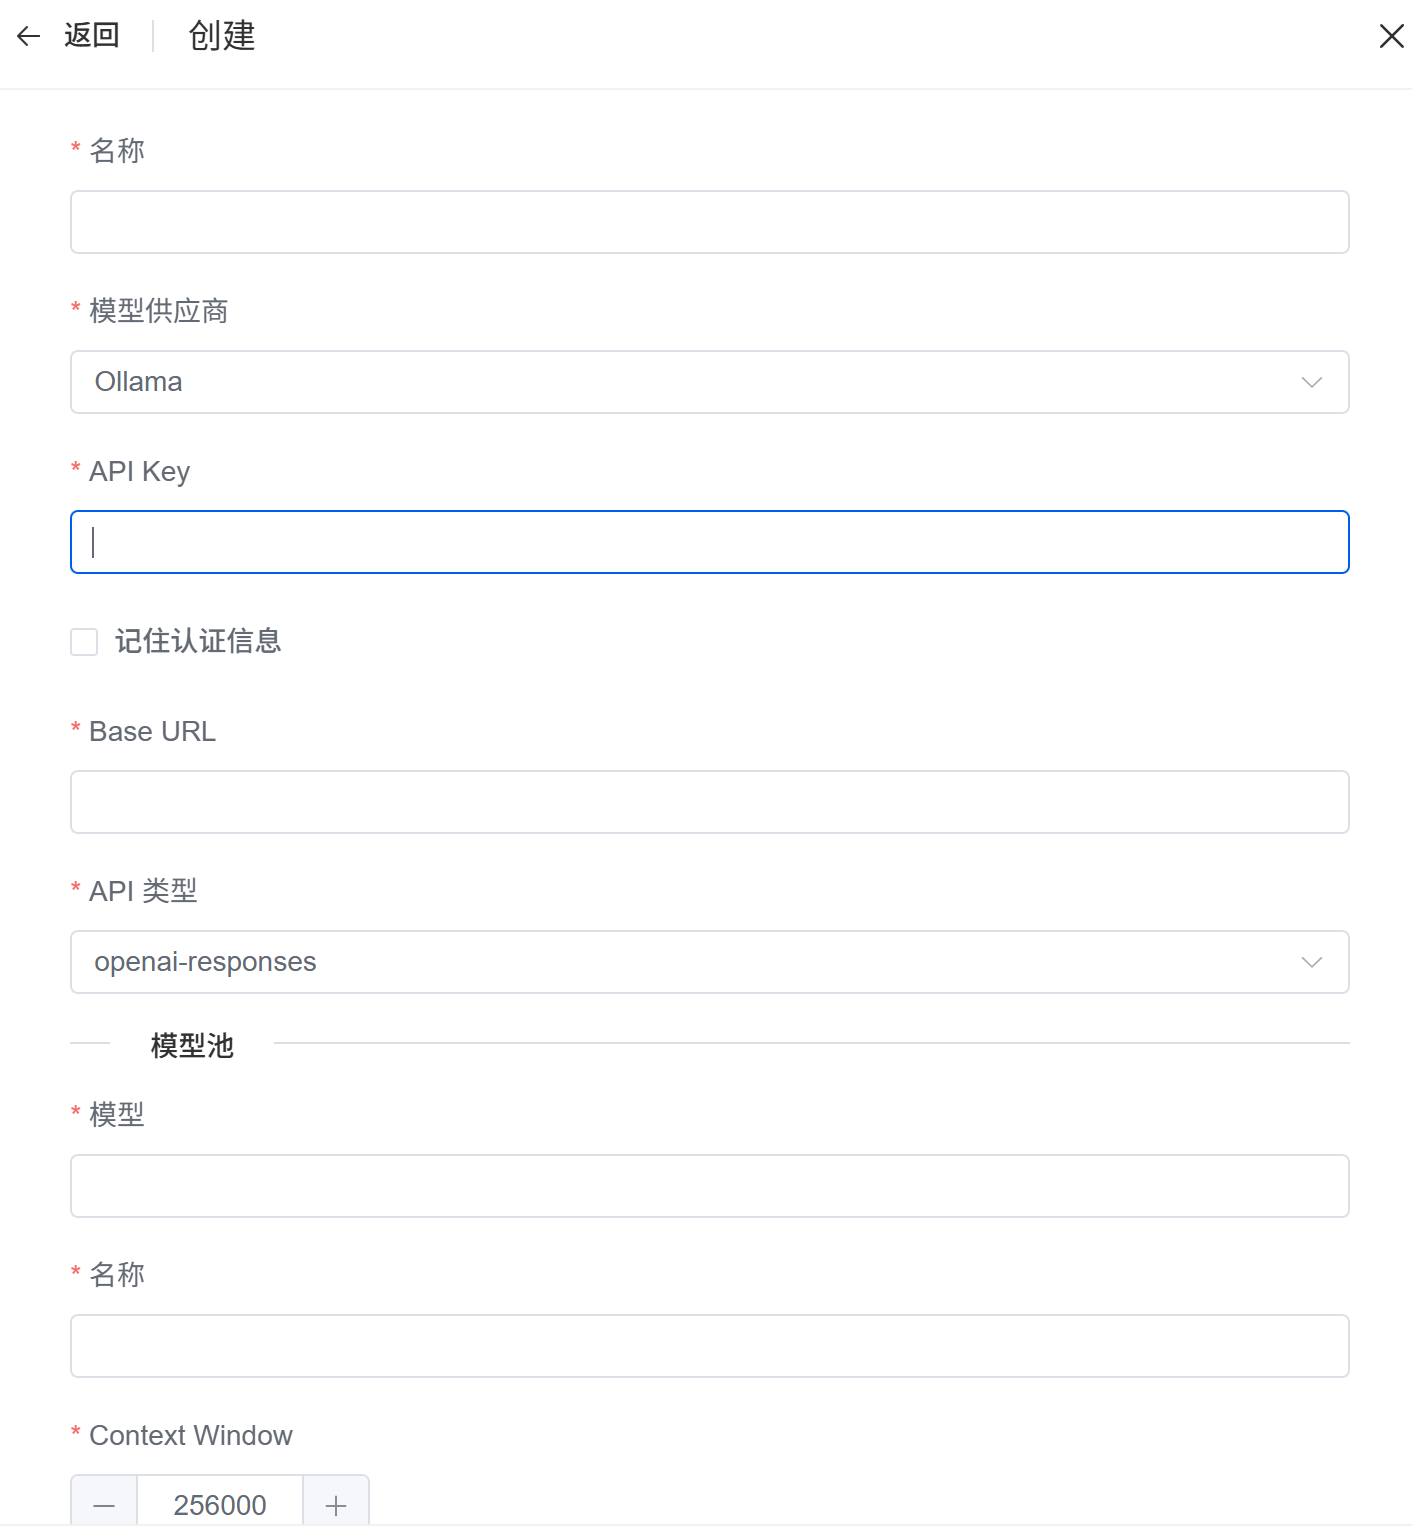
Task: Focus the 模型 input field
Action: 708,1186
